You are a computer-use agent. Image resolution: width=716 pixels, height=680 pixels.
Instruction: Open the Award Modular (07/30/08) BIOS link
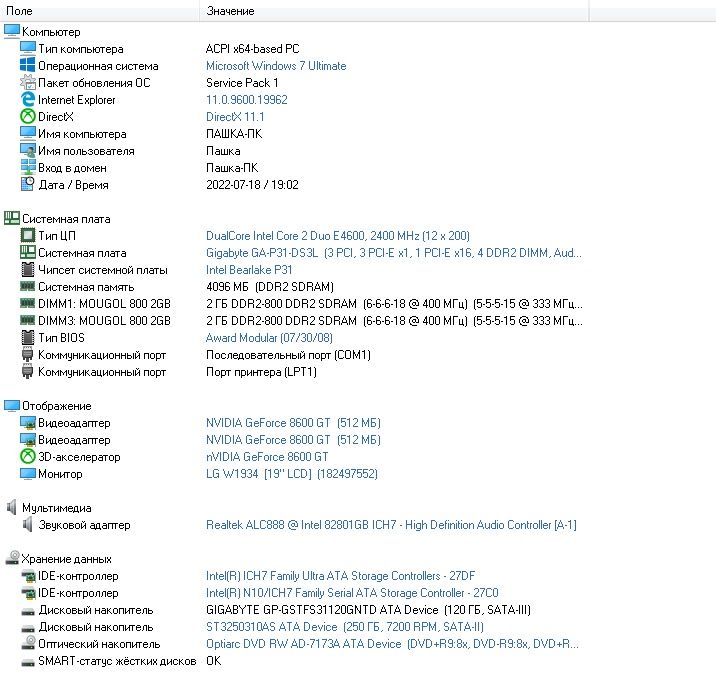(269, 337)
